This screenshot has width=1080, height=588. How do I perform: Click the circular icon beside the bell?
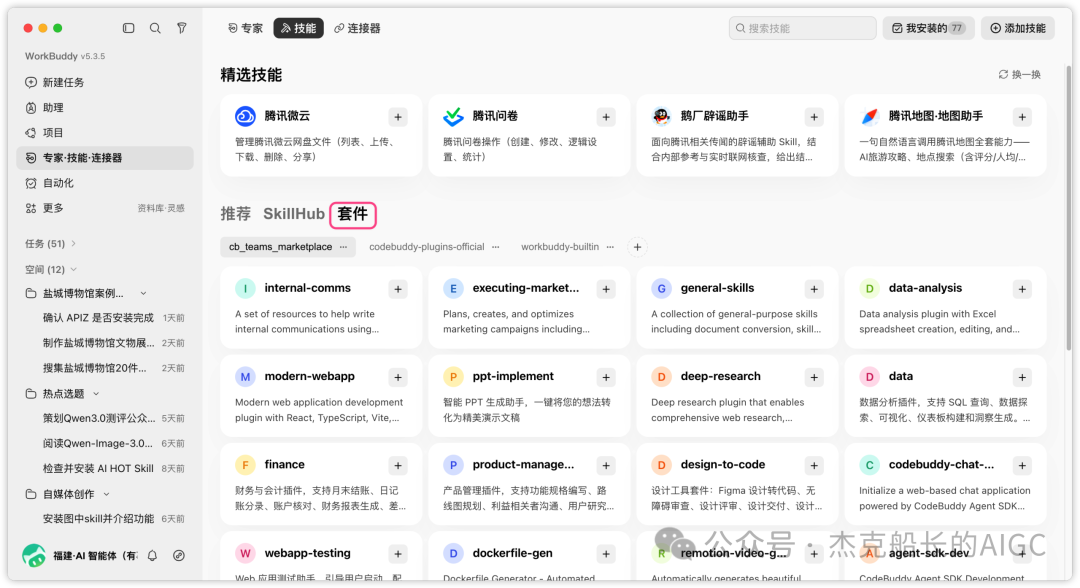(178, 556)
